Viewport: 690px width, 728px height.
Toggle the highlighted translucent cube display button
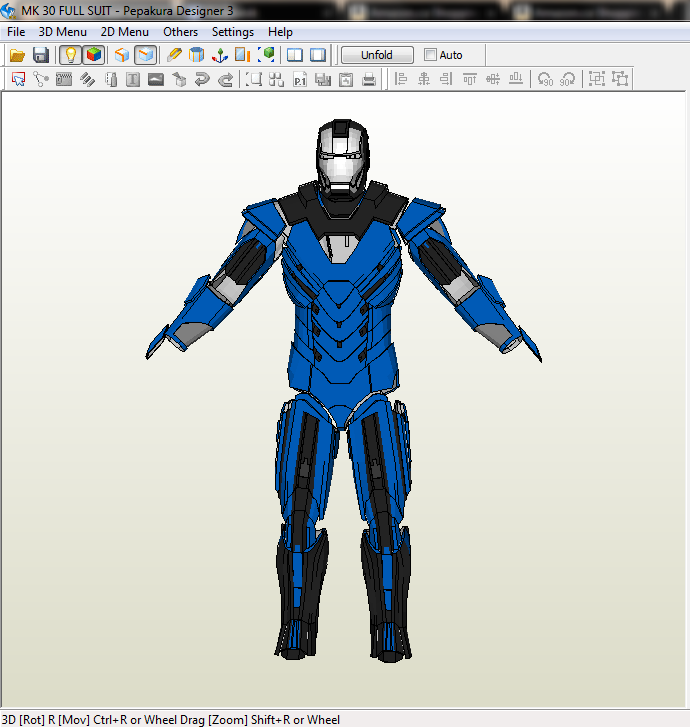145,55
